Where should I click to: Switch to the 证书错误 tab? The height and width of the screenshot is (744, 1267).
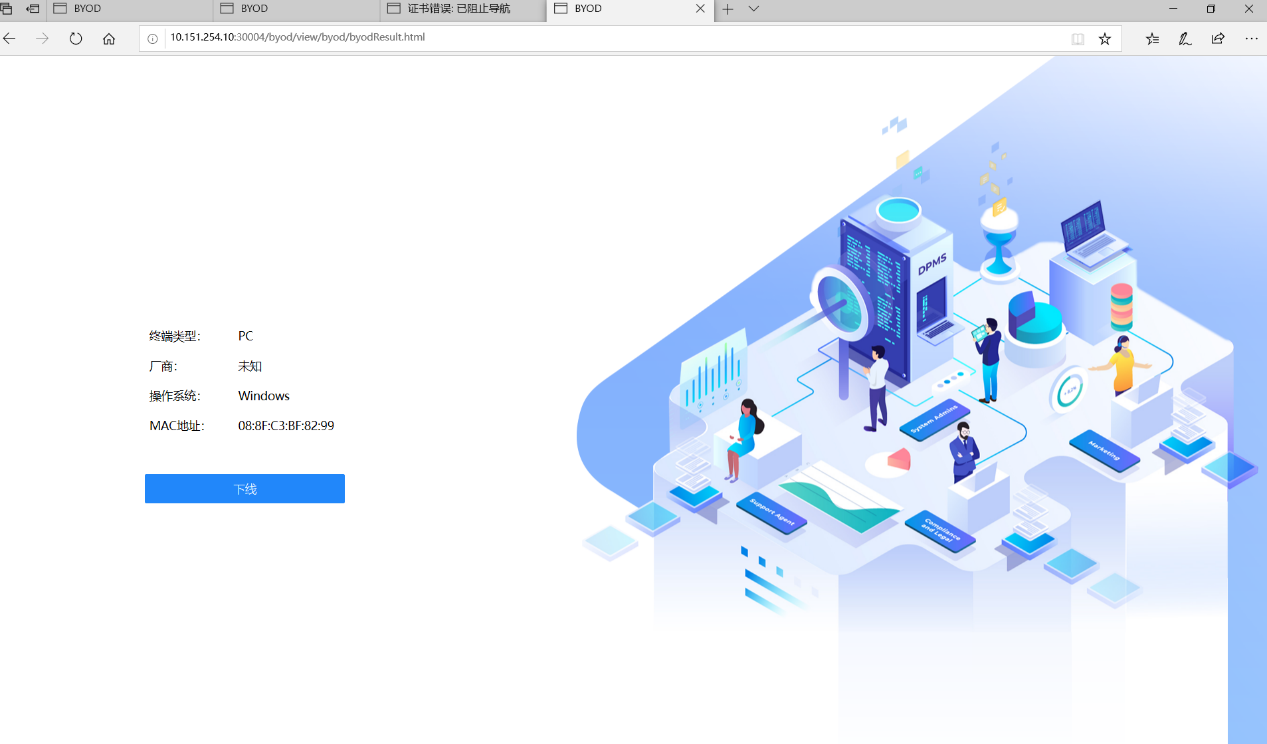463,9
